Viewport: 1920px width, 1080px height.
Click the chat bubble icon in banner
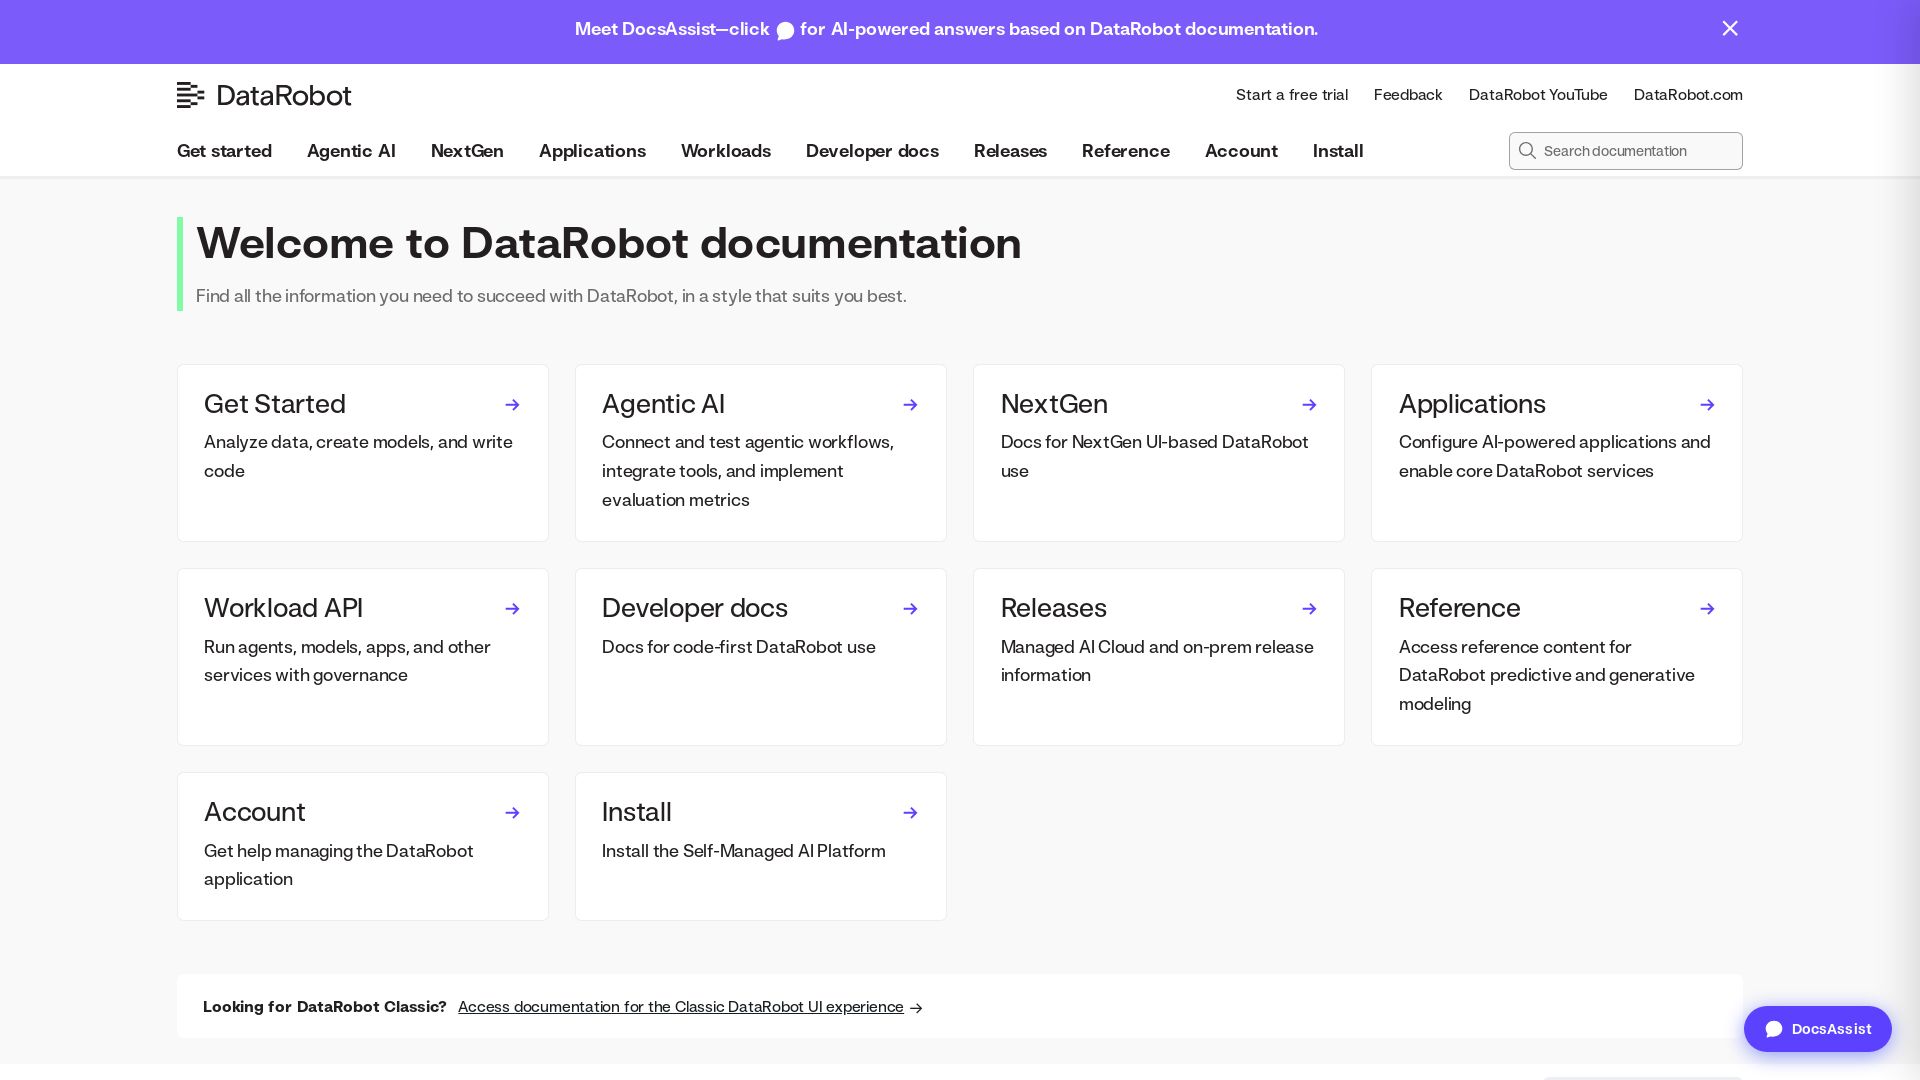coord(785,31)
